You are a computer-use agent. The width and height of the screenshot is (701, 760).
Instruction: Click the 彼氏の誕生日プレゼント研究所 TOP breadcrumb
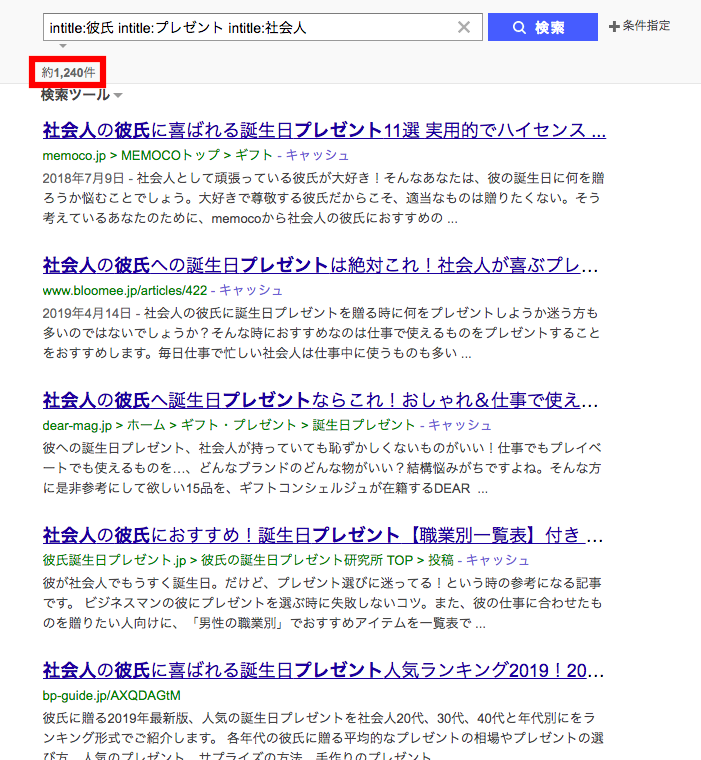(x=307, y=560)
